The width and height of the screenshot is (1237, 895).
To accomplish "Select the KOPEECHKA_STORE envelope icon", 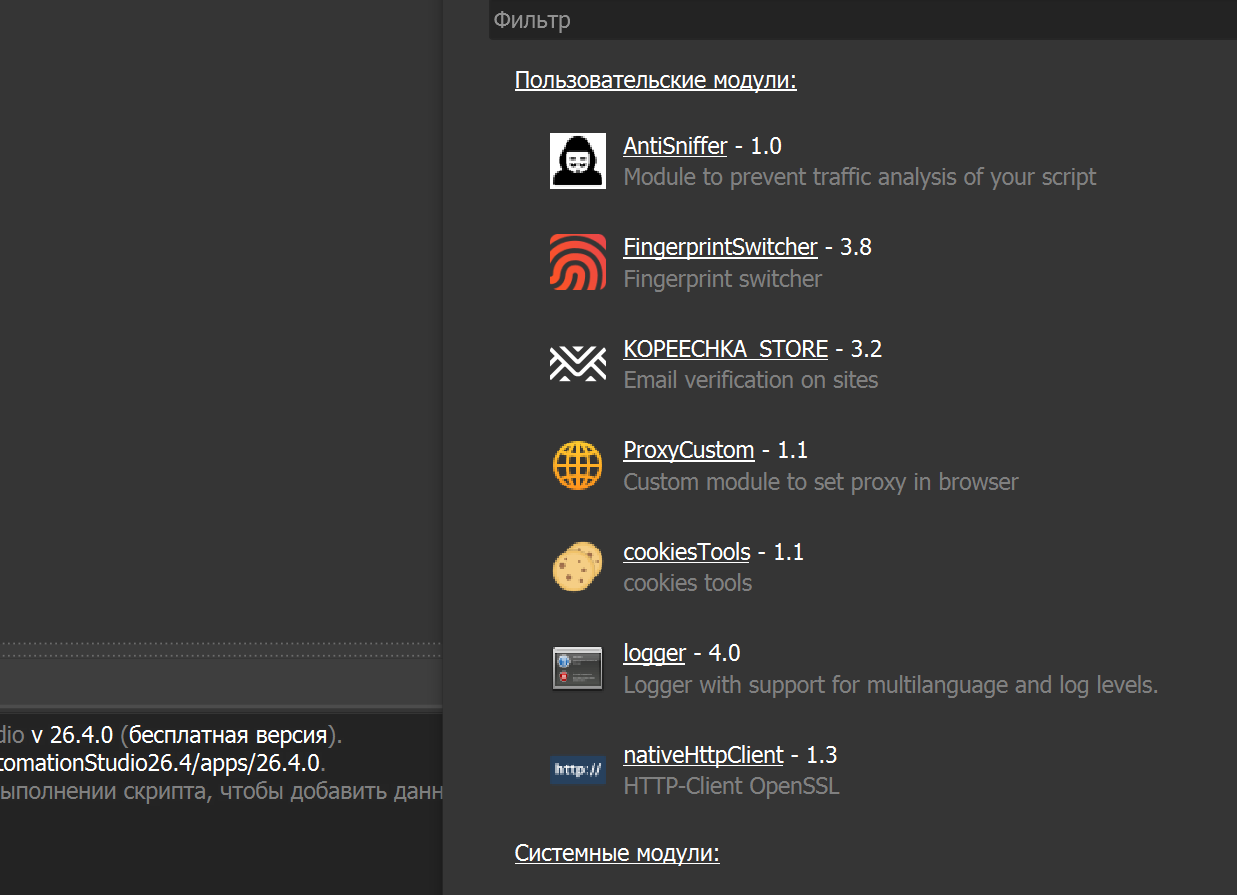I will (x=577, y=364).
